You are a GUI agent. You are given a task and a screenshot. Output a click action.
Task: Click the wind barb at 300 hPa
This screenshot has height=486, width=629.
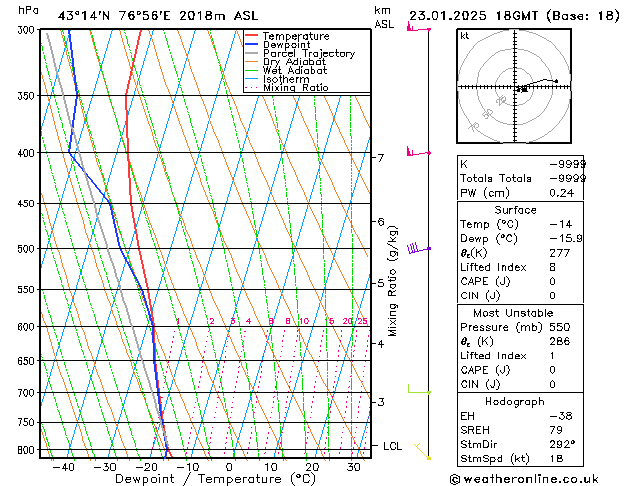coord(418,28)
